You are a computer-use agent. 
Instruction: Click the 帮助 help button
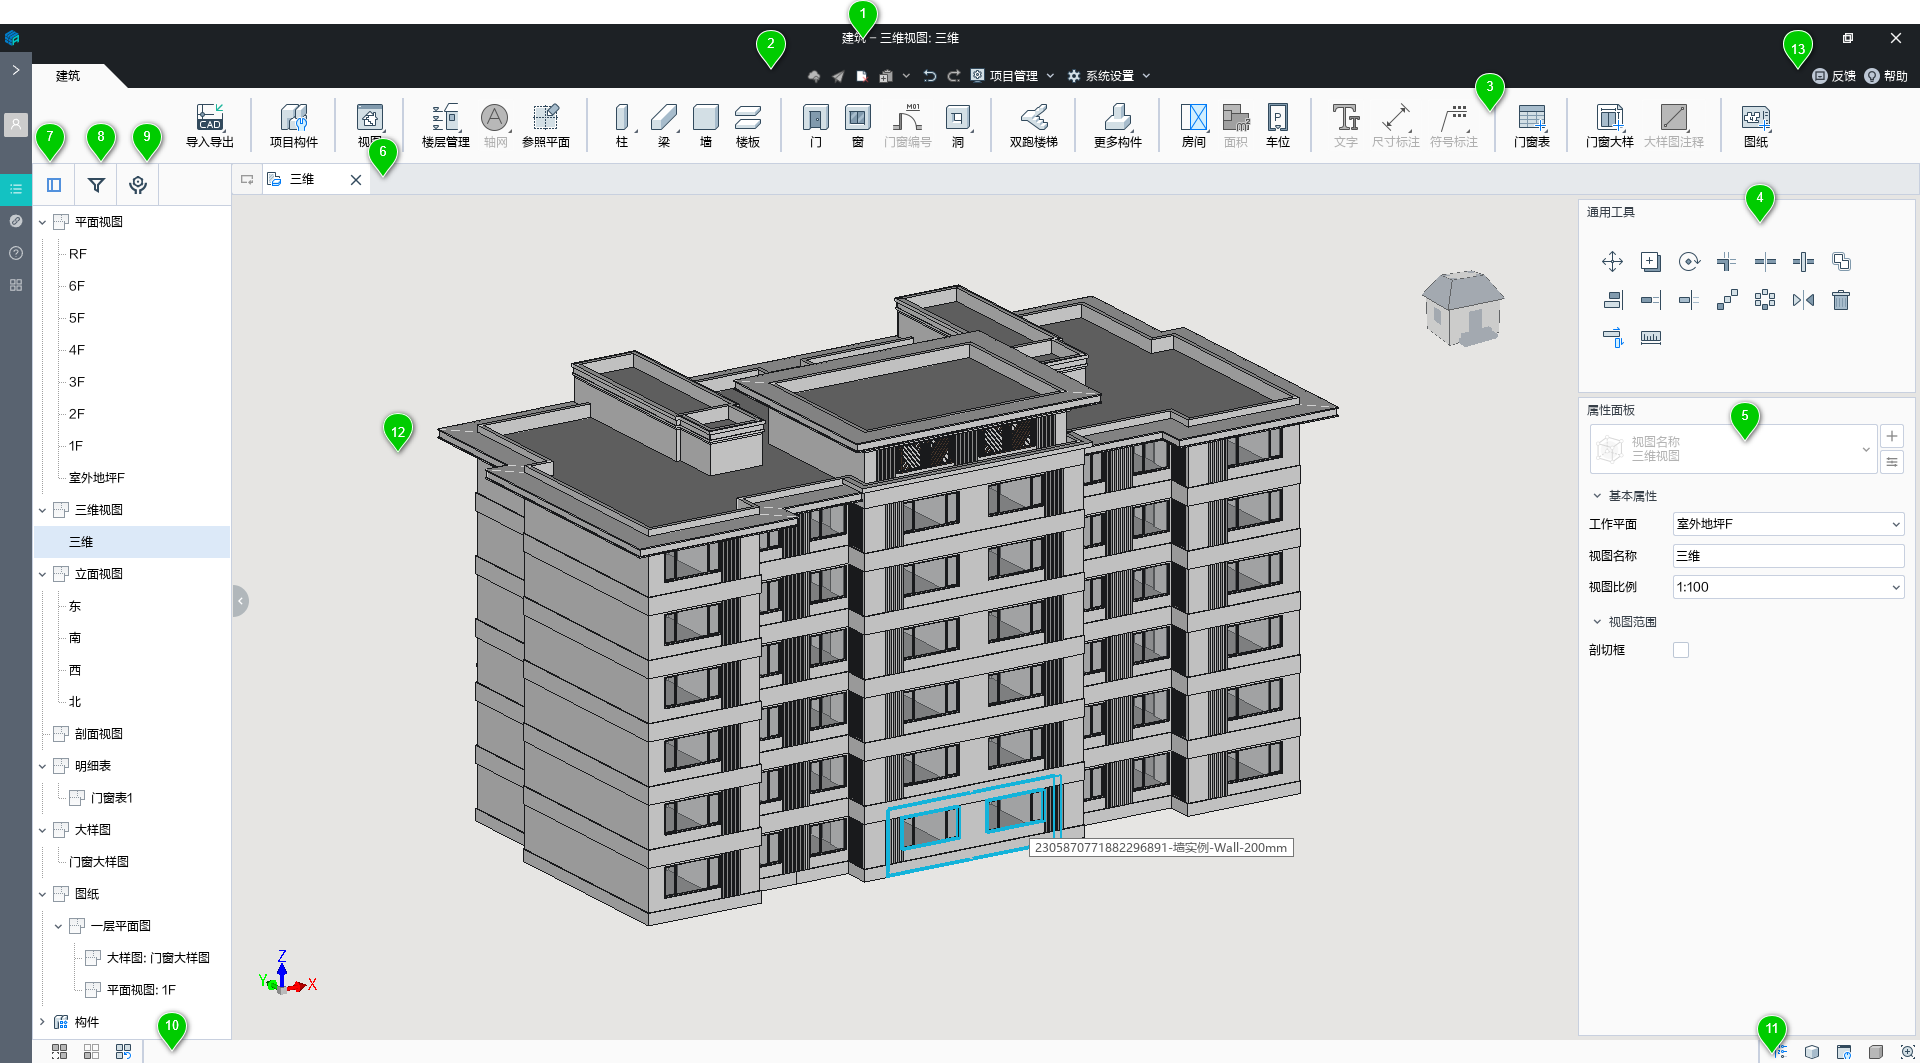tap(1886, 76)
